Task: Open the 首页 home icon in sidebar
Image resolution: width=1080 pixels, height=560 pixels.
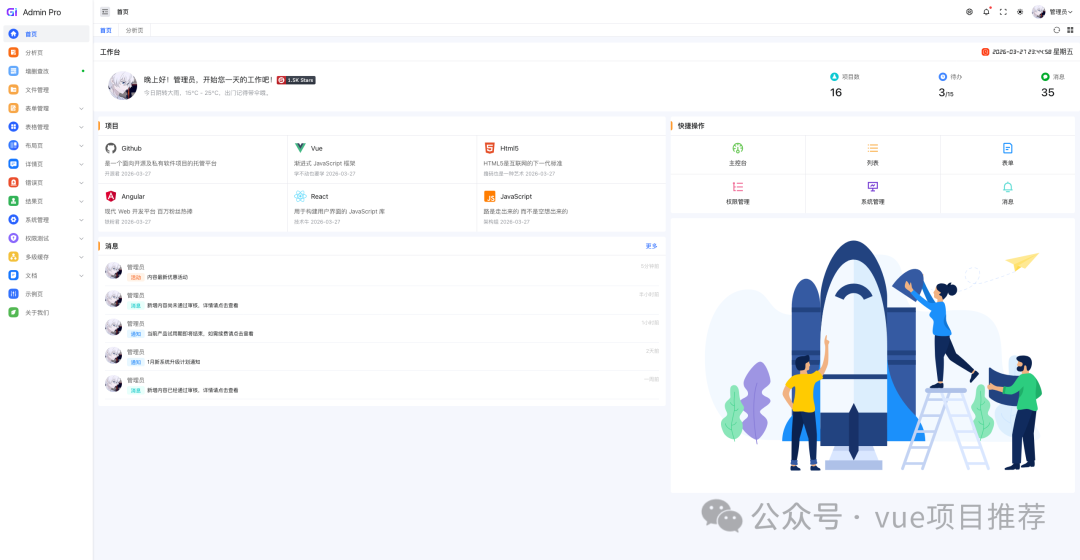Action: 13,34
